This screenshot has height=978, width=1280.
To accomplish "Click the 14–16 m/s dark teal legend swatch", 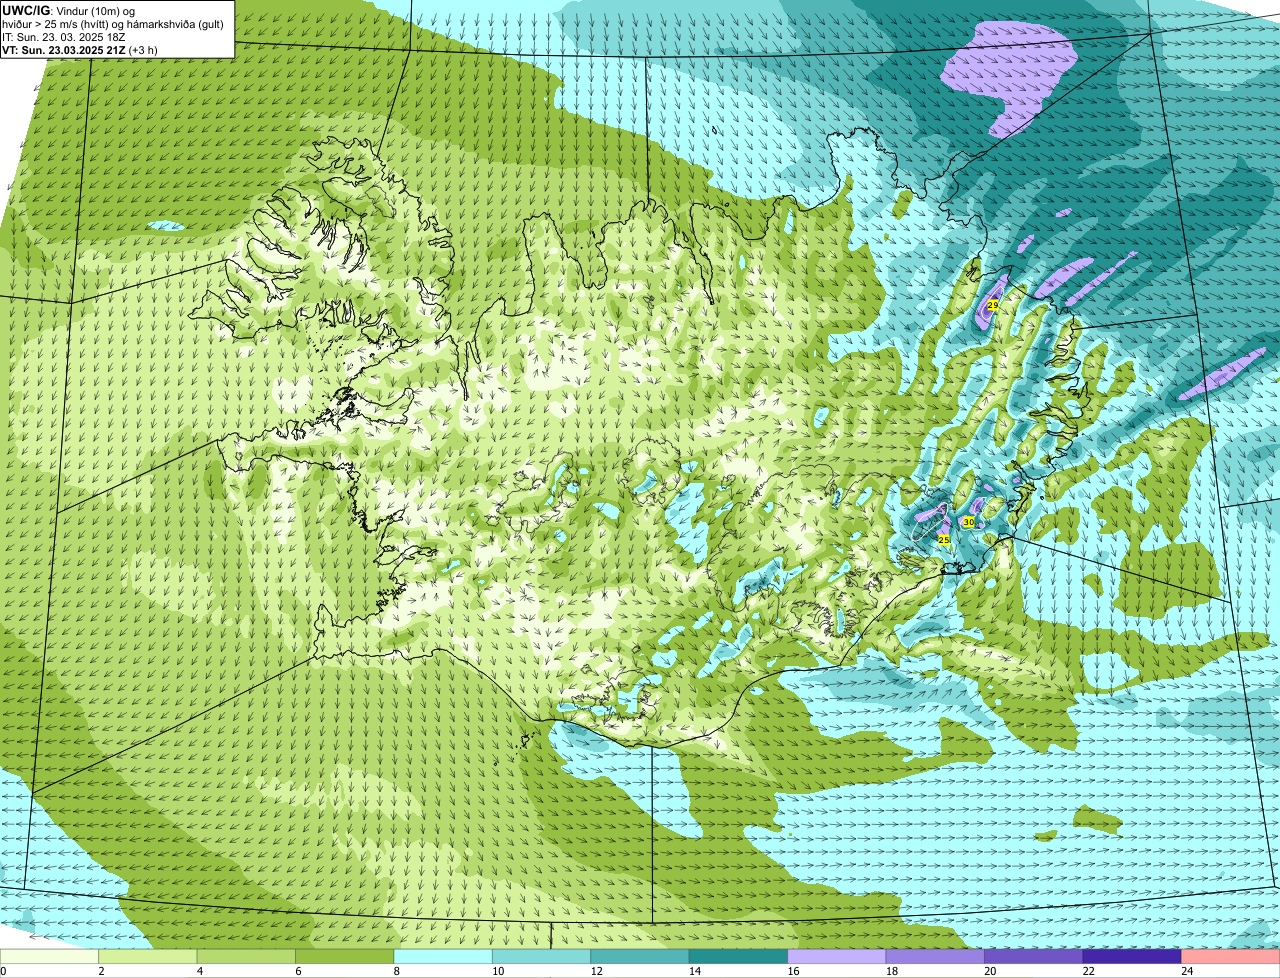I will tap(739, 956).
